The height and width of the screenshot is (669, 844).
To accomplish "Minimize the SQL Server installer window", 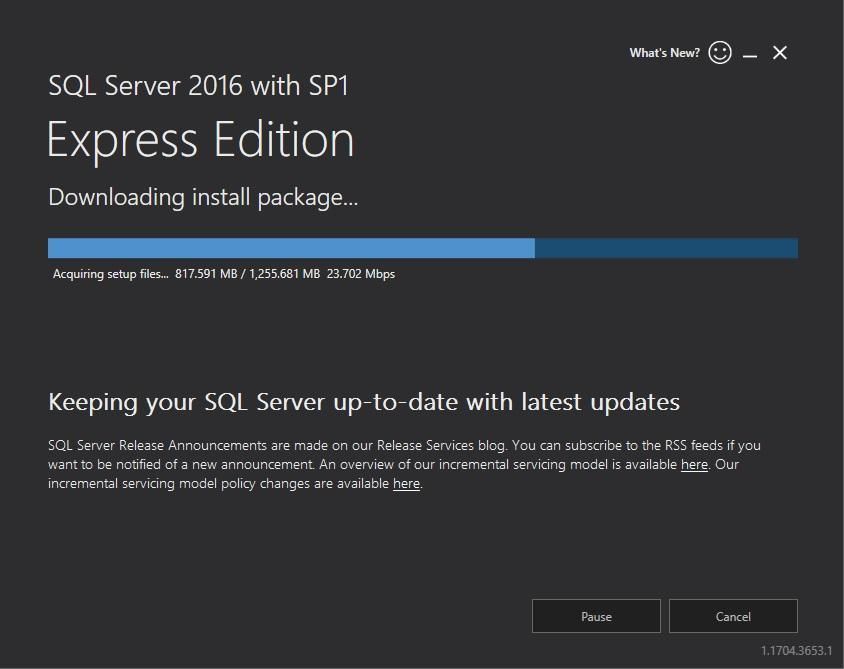I will coord(750,54).
